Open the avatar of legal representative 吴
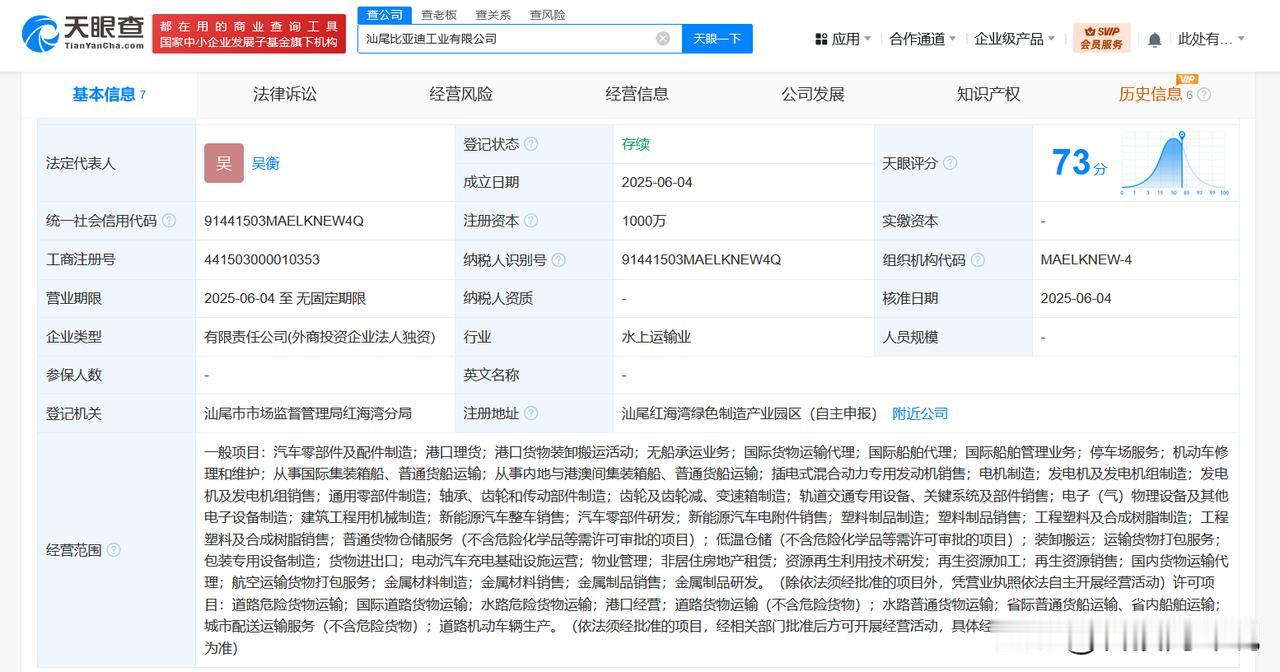This screenshot has height=672, width=1280. 224,163
